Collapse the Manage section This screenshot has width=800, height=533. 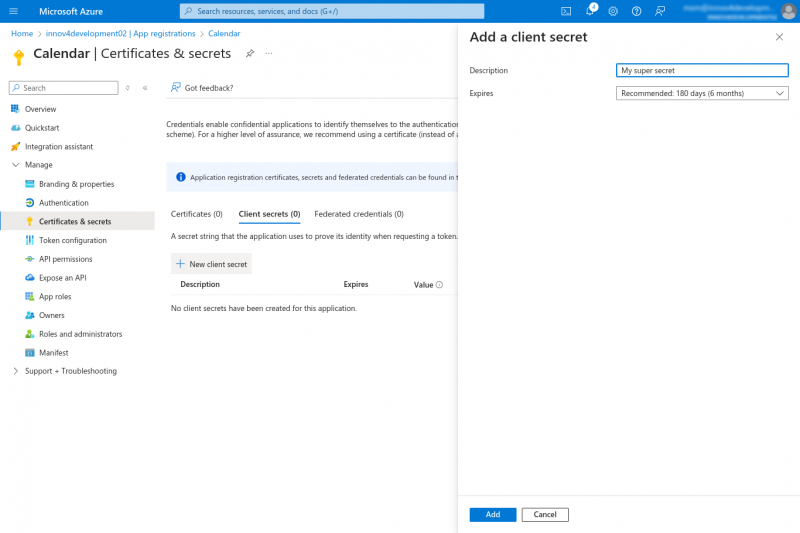click(15, 165)
